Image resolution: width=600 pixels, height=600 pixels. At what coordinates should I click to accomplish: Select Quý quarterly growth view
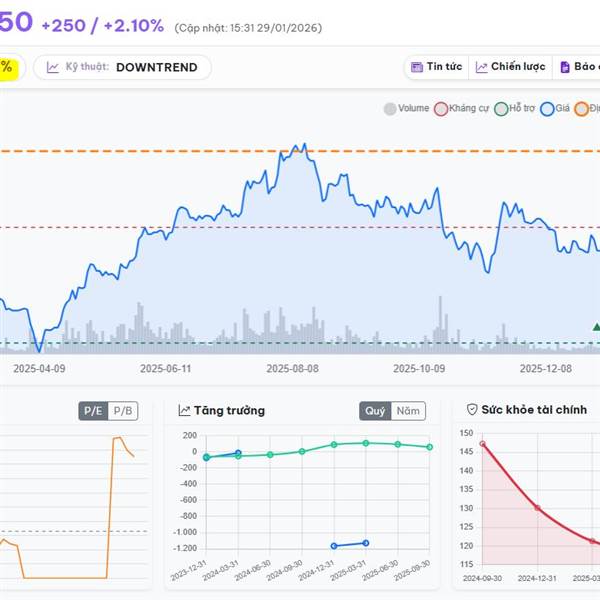[375, 411]
